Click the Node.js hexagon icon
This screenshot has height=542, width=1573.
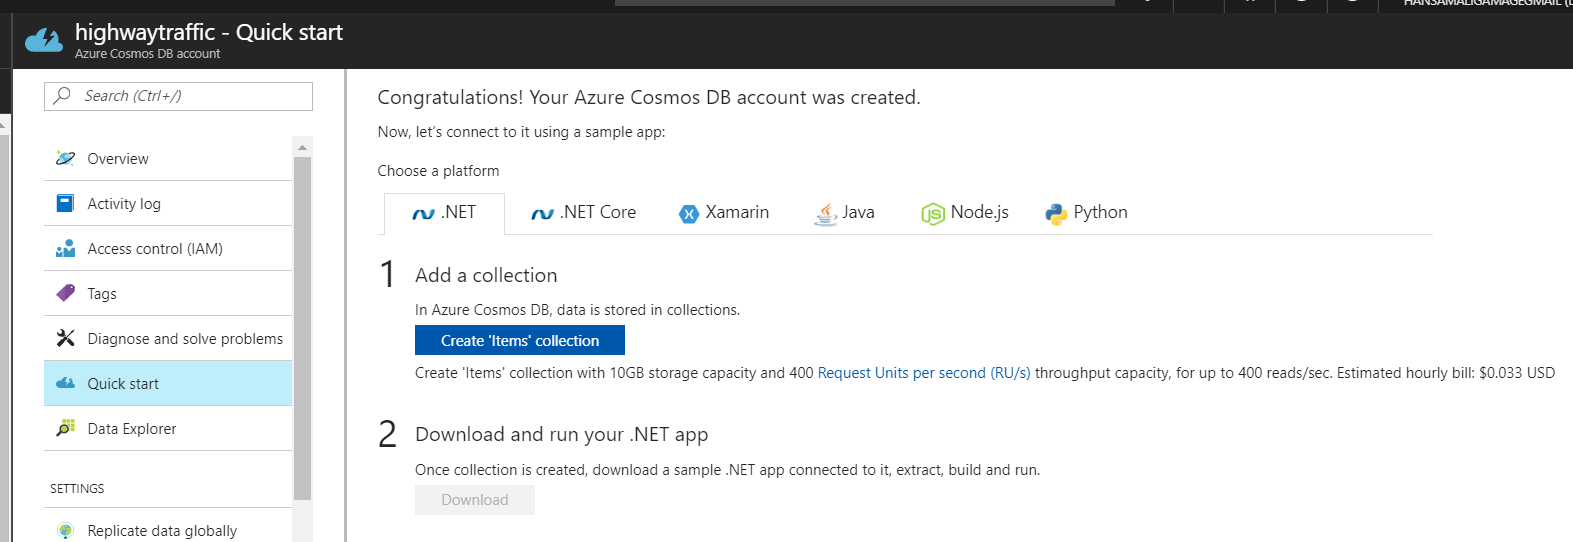click(x=933, y=213)
